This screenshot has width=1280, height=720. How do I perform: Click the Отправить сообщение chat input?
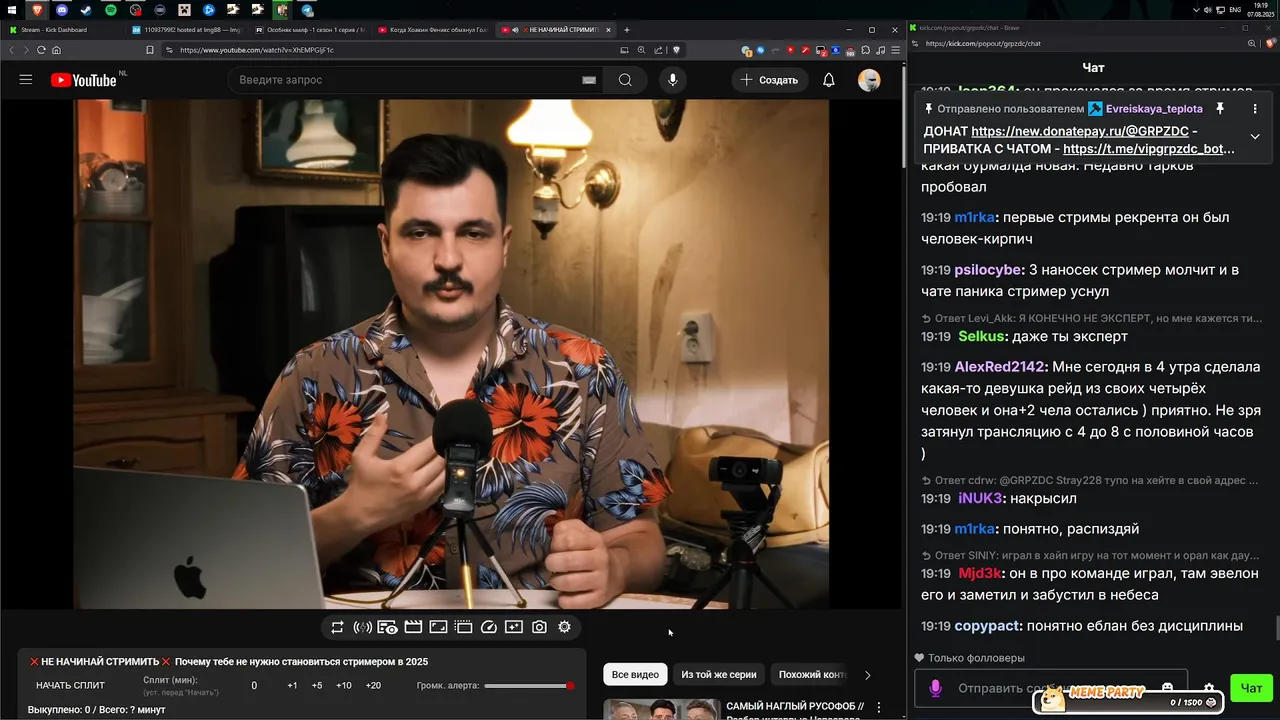(x=1050, y=688)
